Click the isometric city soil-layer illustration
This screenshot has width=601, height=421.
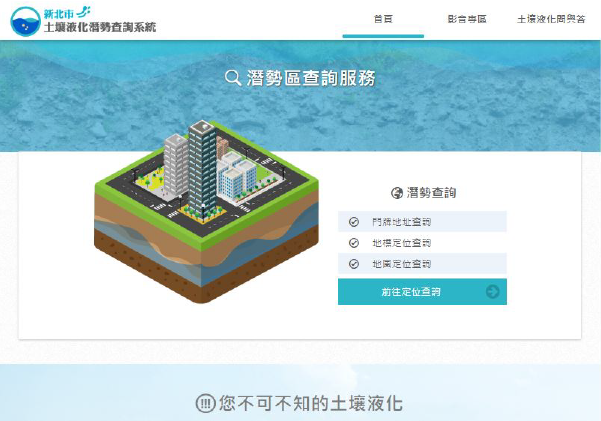pyautogui.click(x=206, y=212)
